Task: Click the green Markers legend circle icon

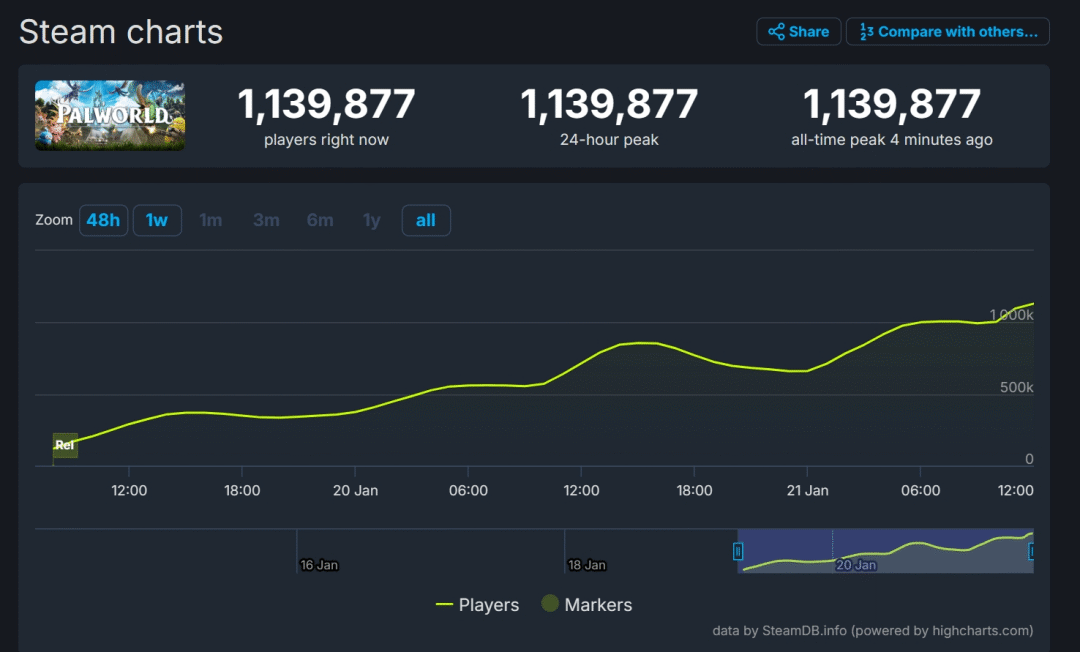Action: pyautogui.click(x=549, y=604)
